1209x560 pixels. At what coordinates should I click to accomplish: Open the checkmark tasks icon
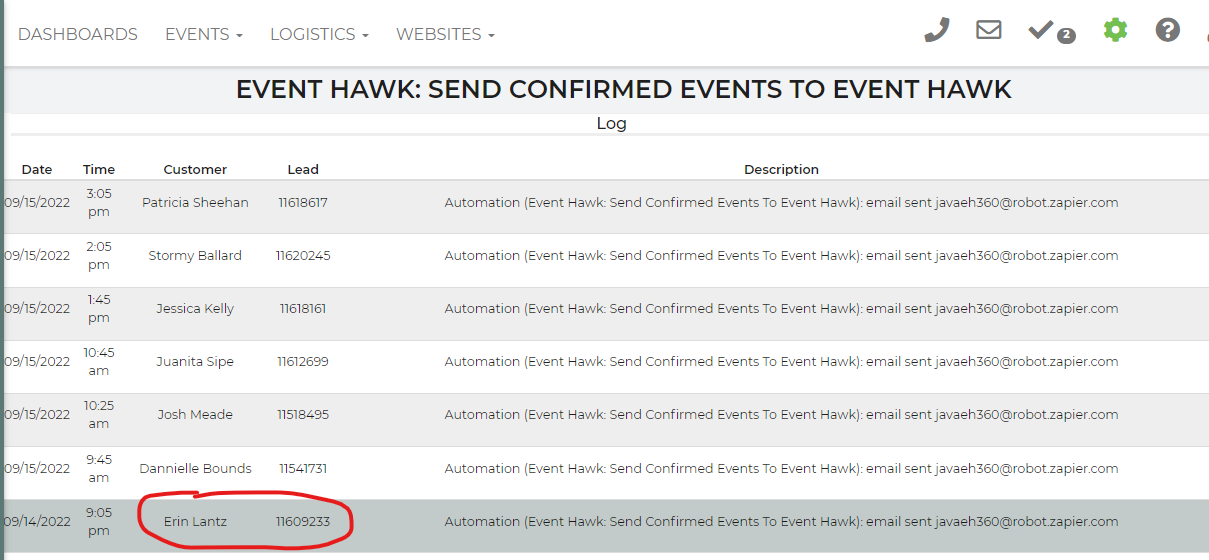click(x=1041, y=30)
